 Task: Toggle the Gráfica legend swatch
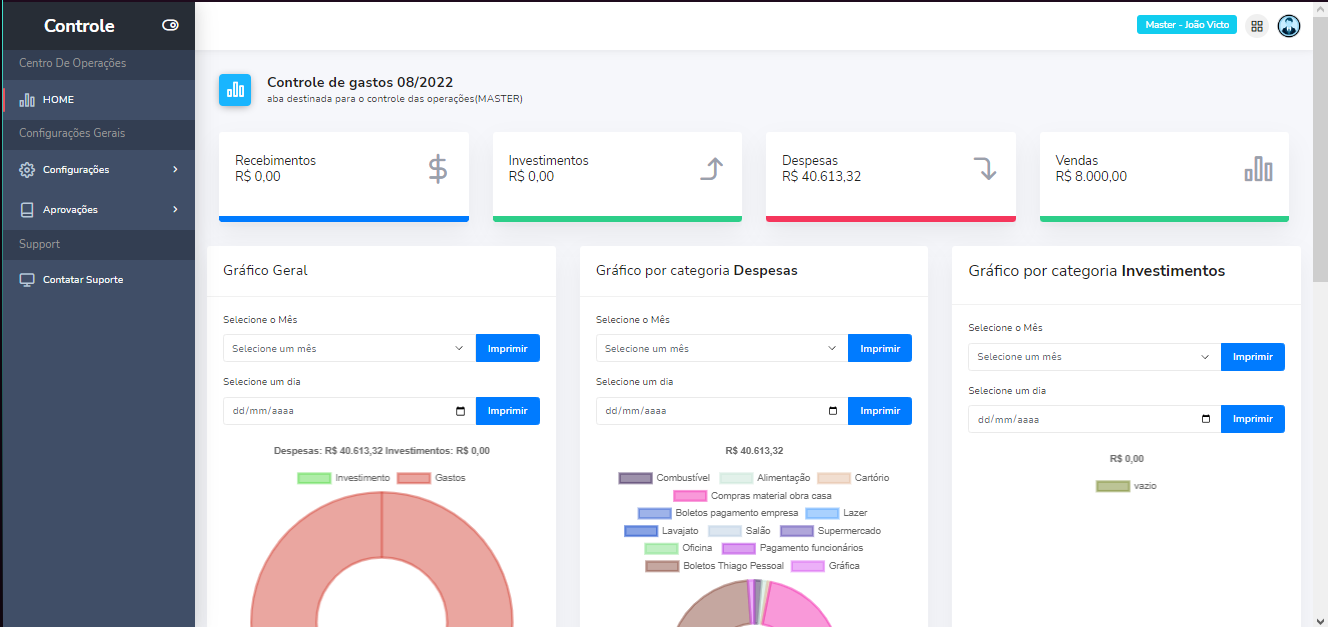pyautogui.click(x=808, y=566)
